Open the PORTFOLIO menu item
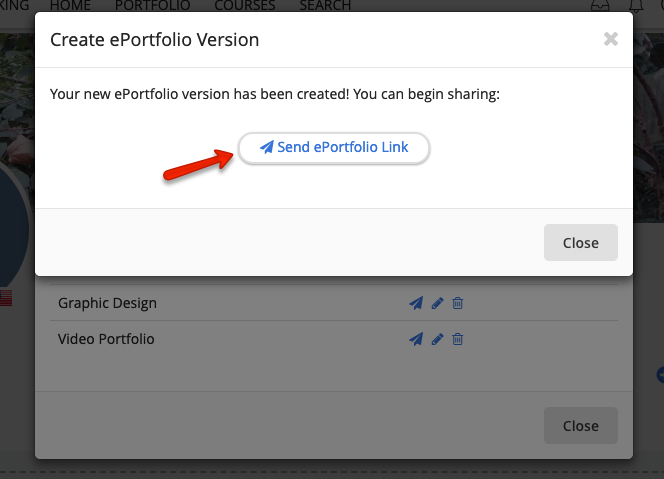The height and width of the screenshot is (479, 664). (152, 6)
